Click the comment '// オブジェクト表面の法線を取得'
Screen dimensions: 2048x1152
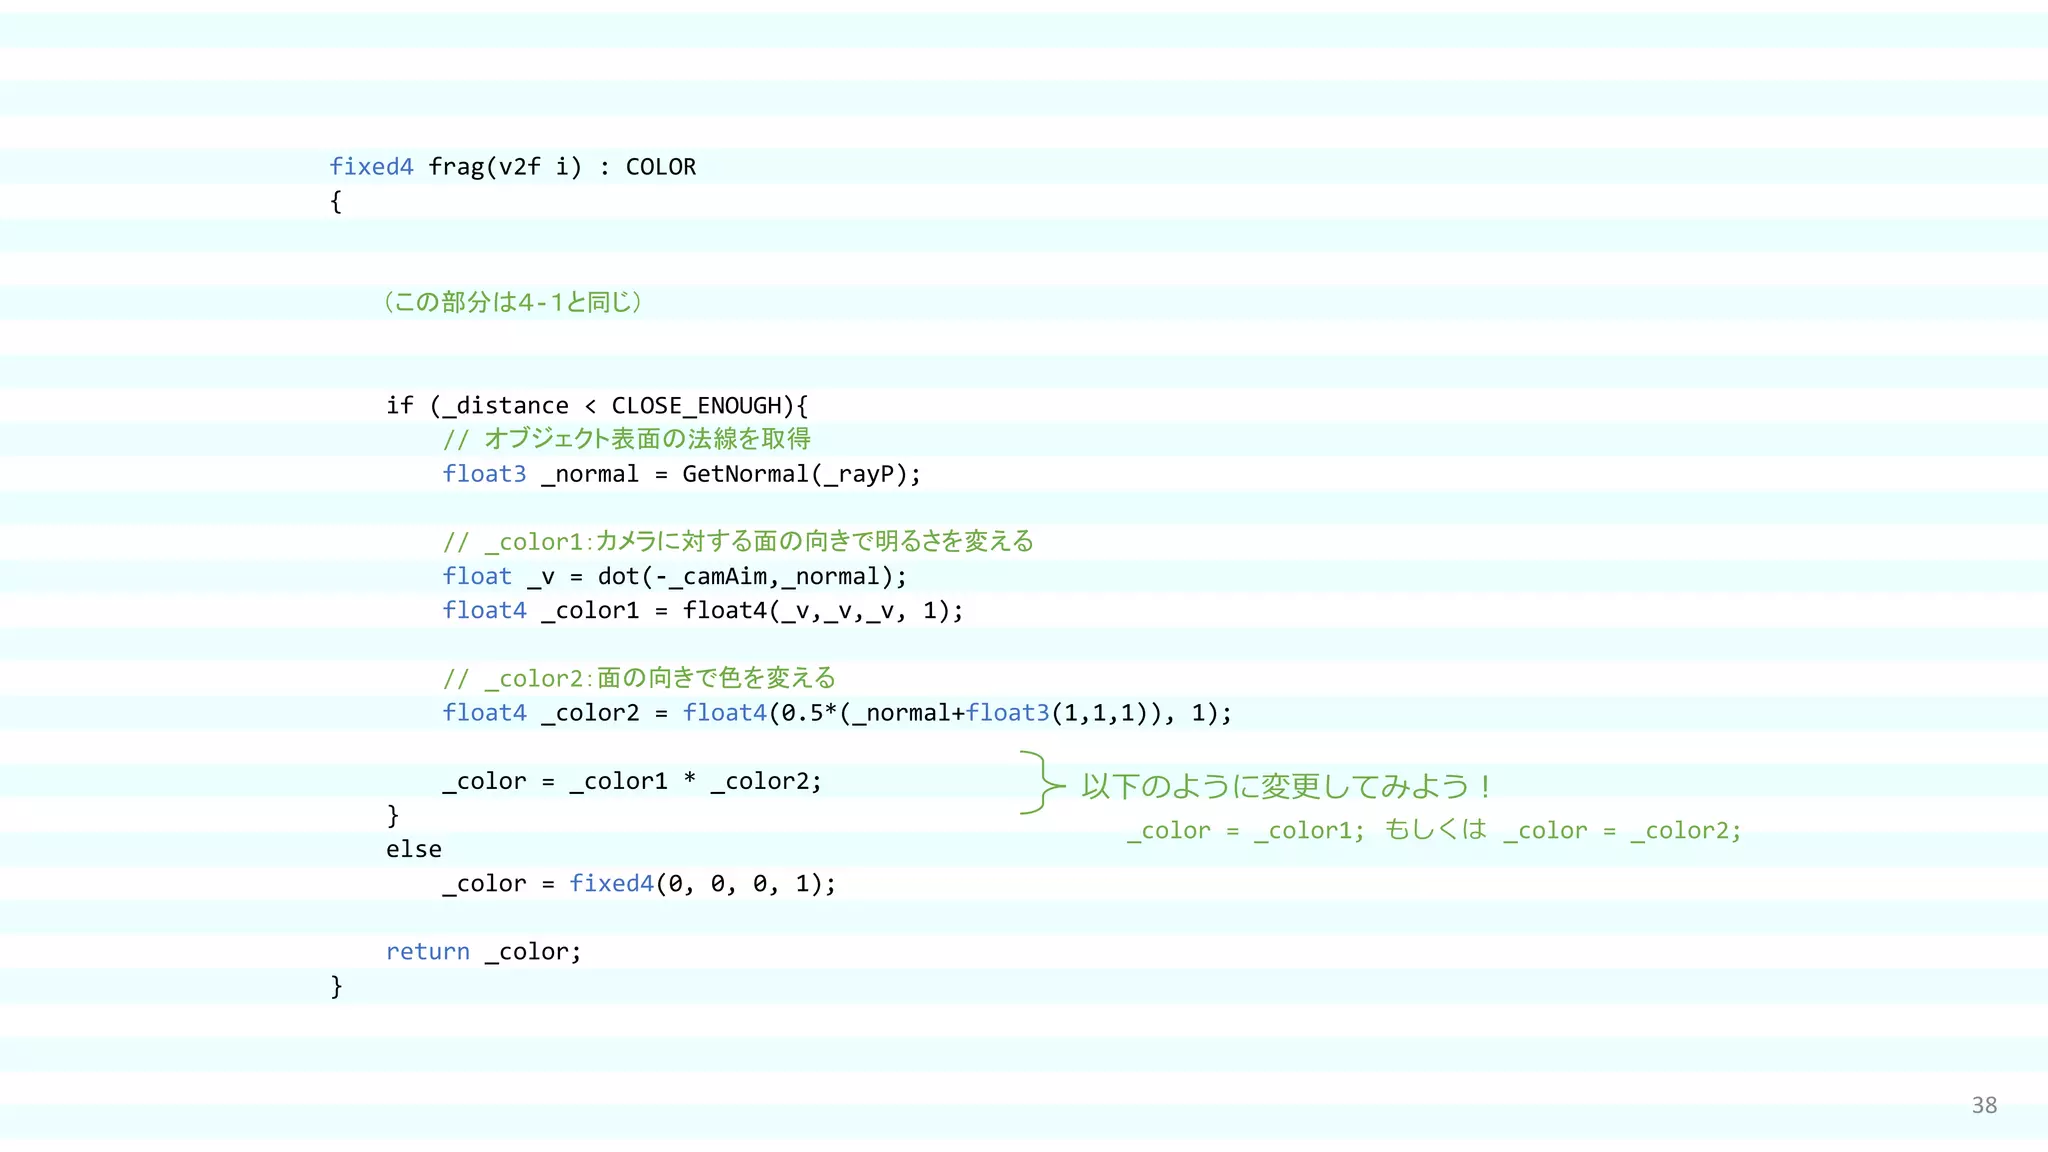627,439
